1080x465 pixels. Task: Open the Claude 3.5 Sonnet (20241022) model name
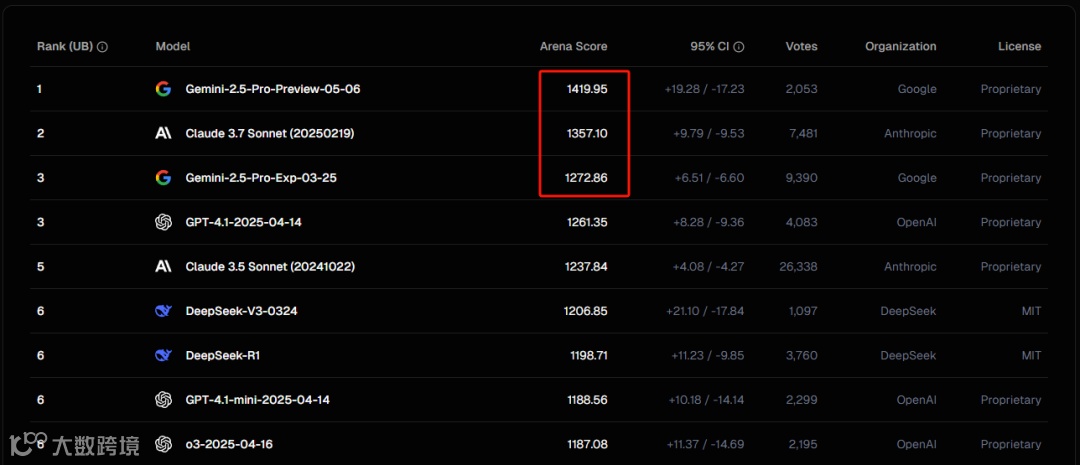click(270, 267)
